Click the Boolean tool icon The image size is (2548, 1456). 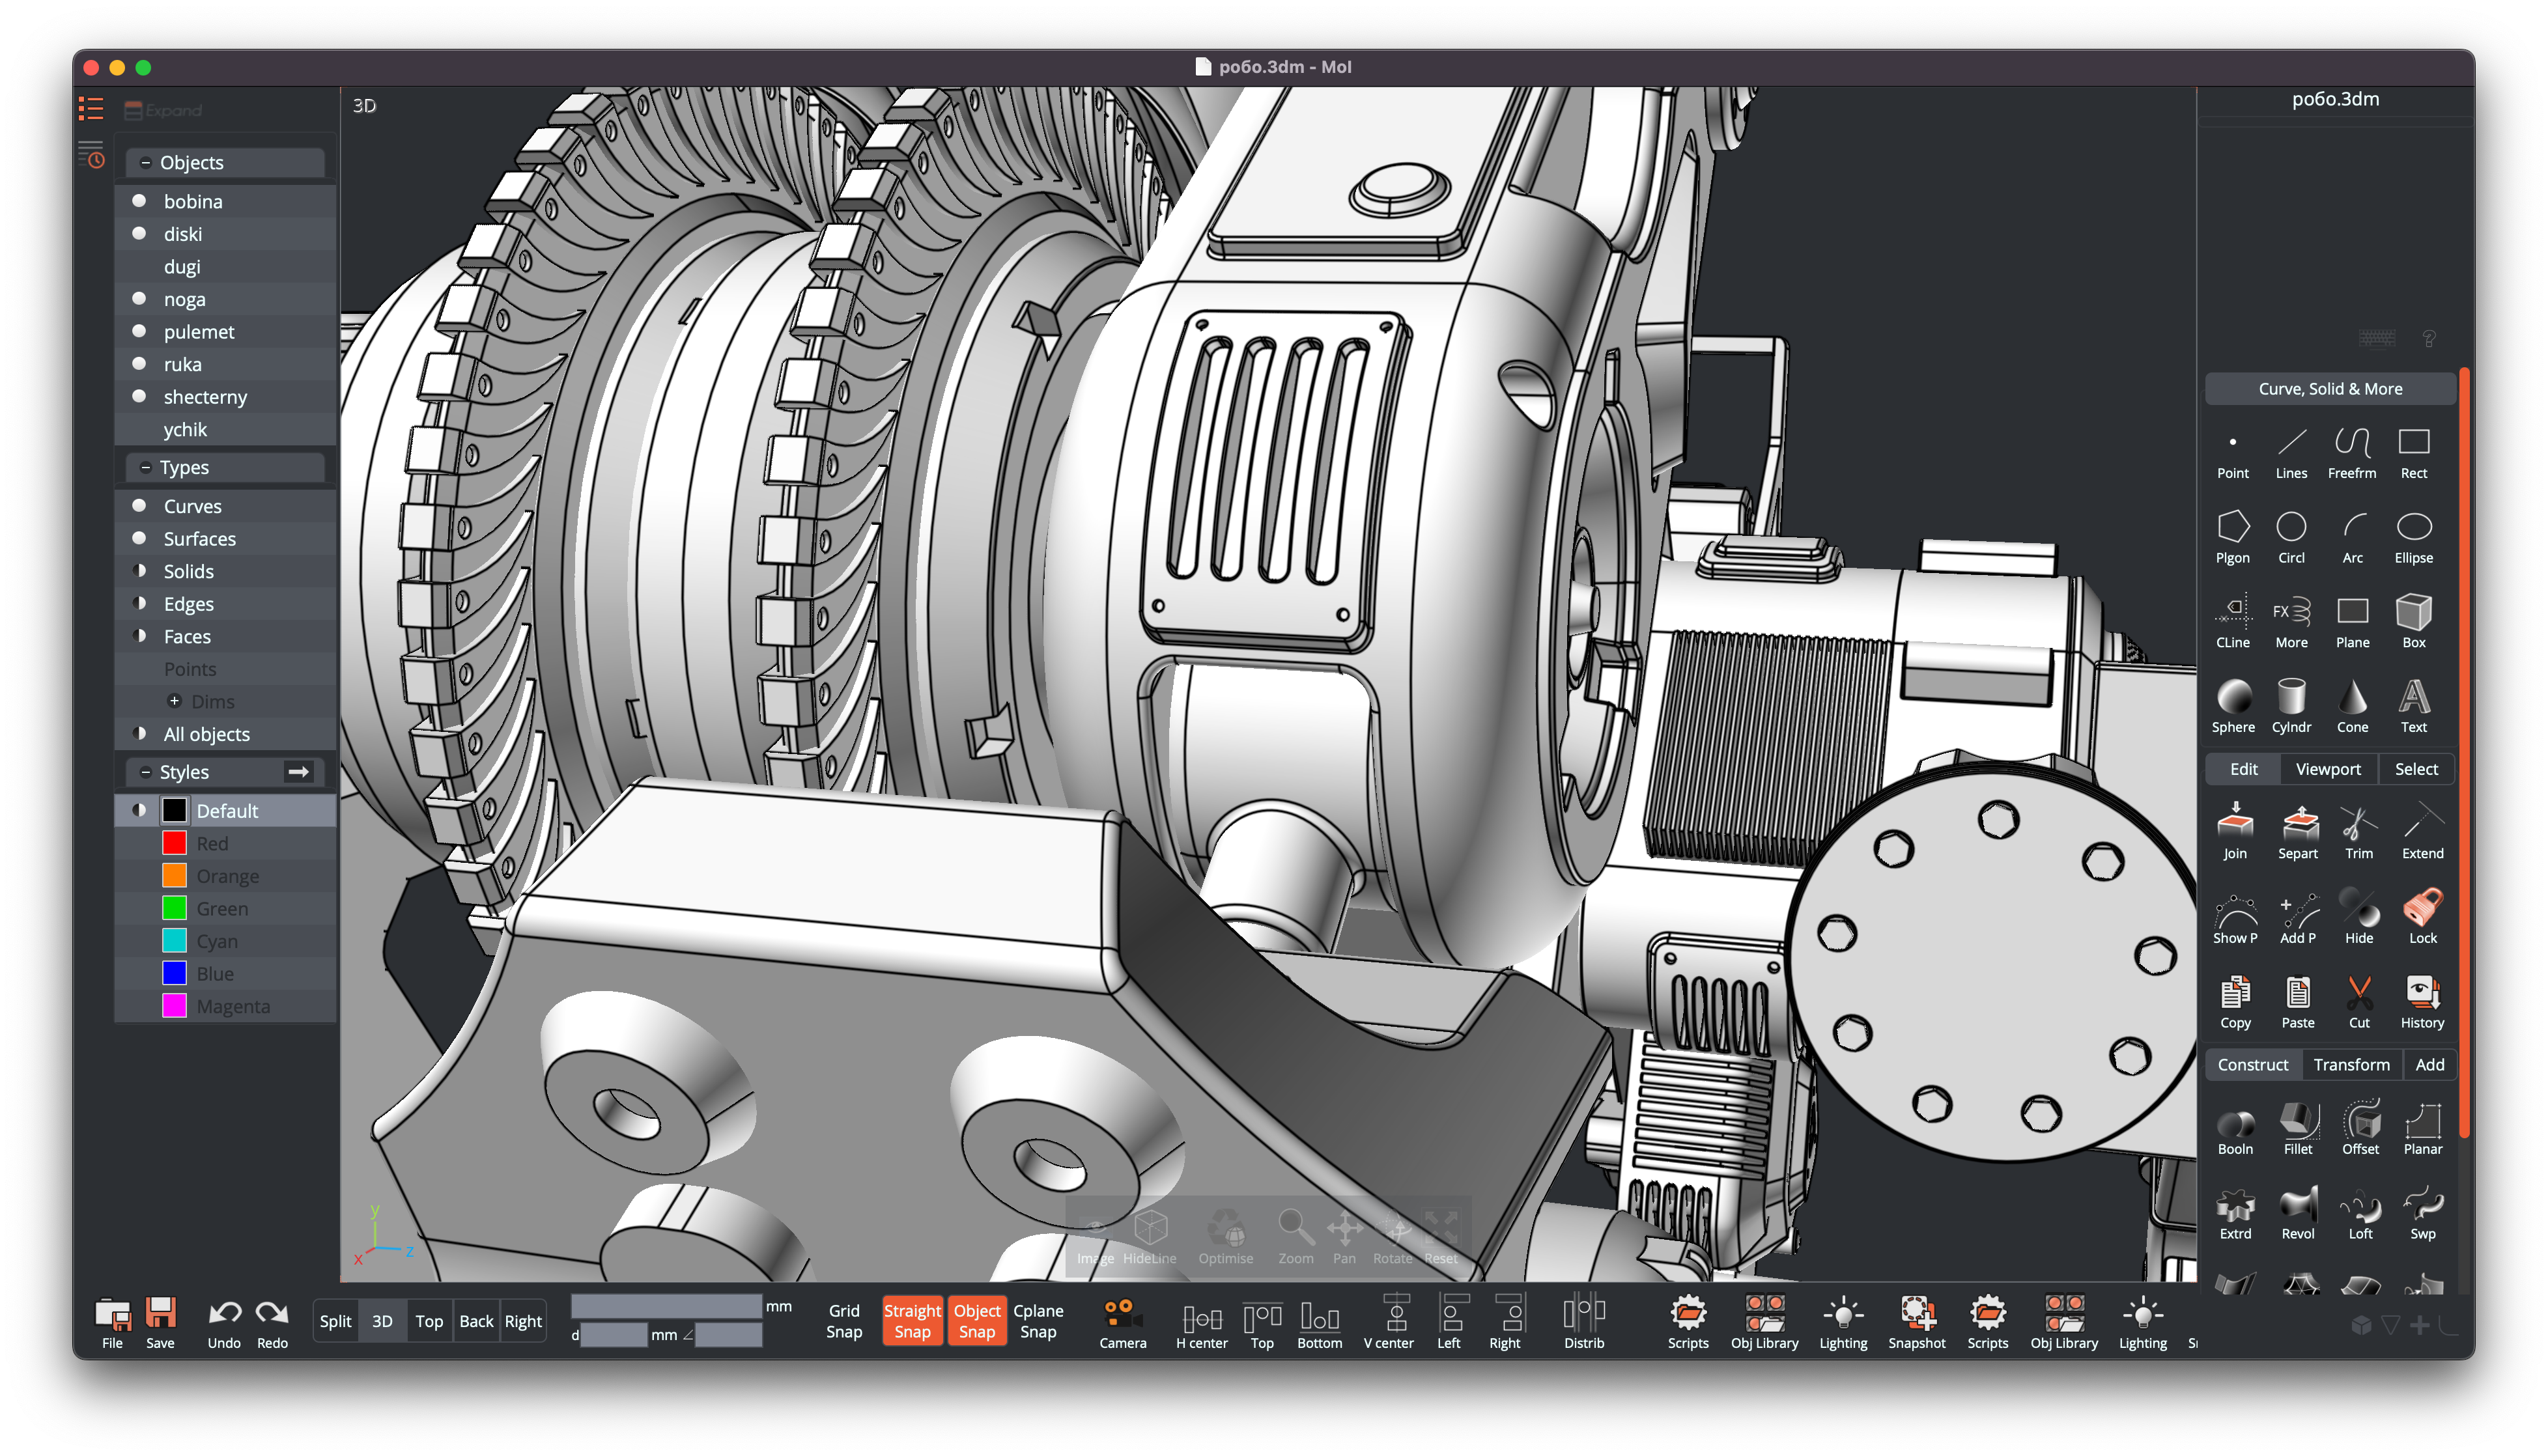click(2235, 1127)
